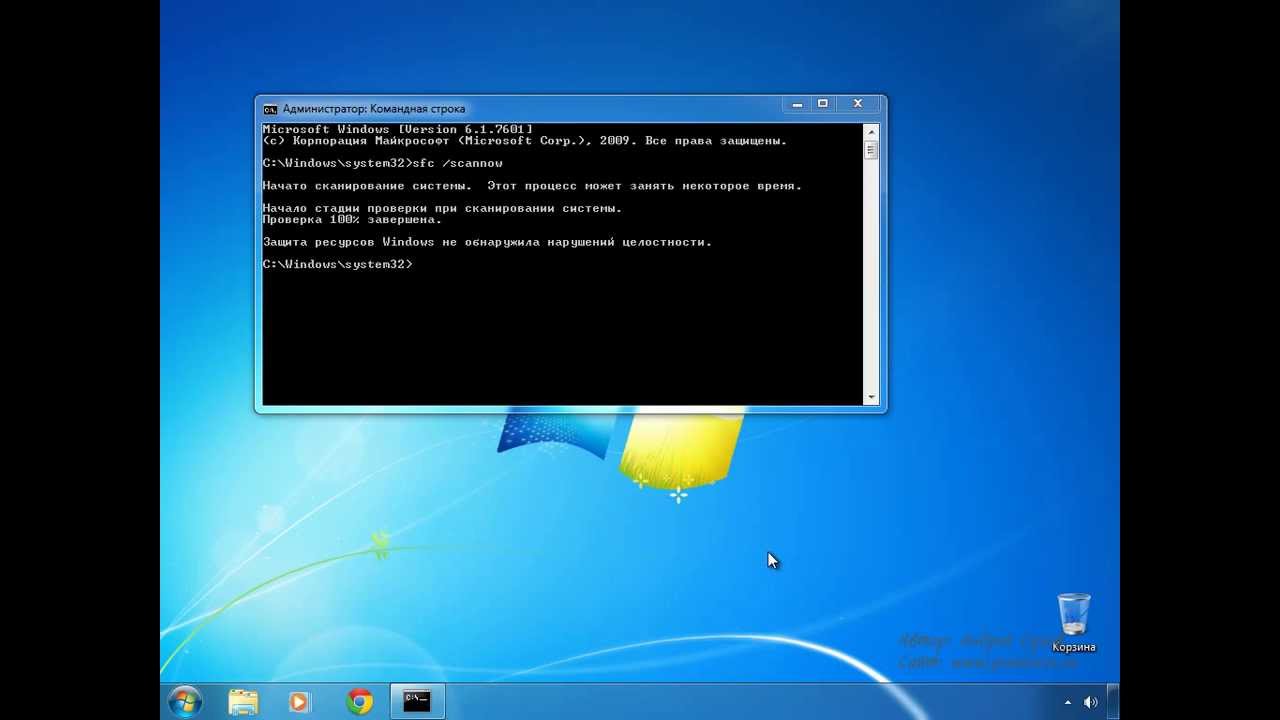Show hidden tray icons arrow
Screen dimensions: 1280x720
1066,702
